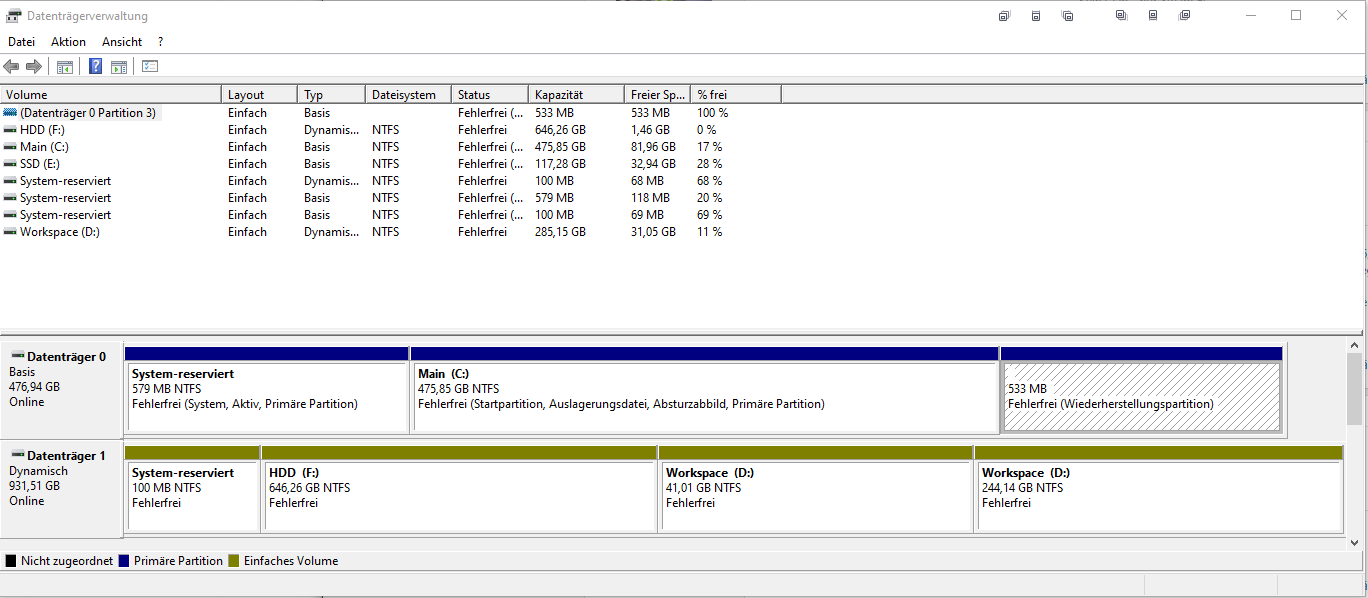The image size is (1368, 598).
Task: Open the ? help menu
Action: 160,42
